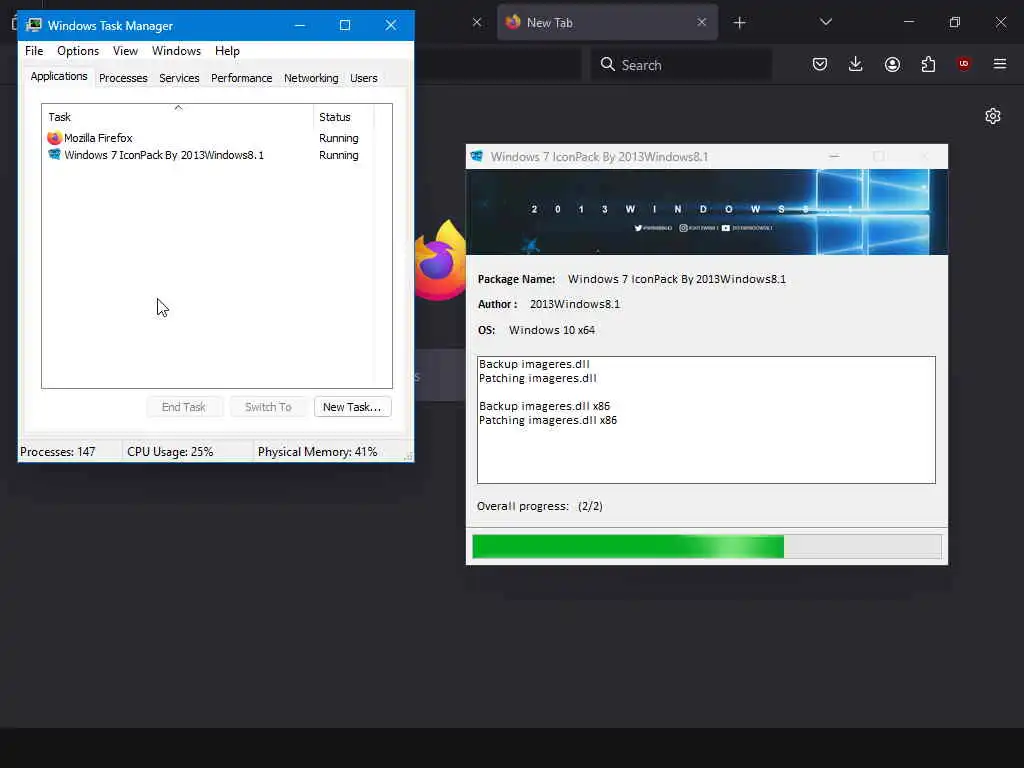Open the Firefox extensions puzzle icon
The image size is (1024, 768).
(928, 64)
